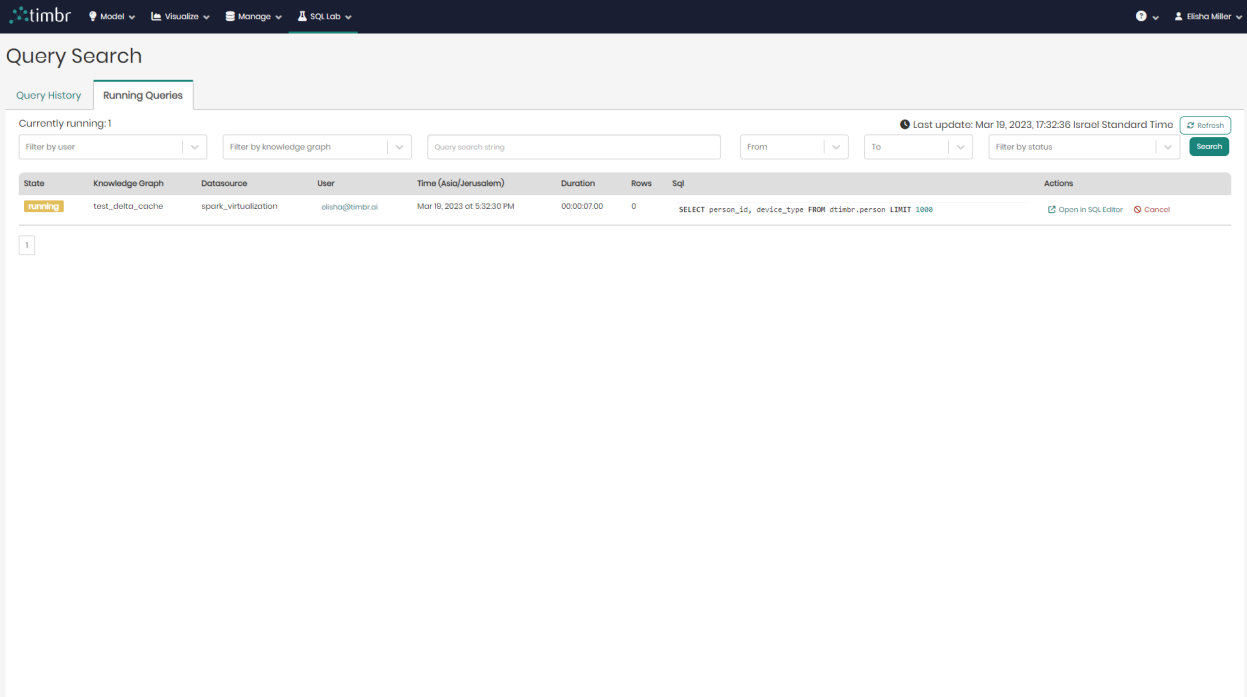Click the Manage gear icon

coord(230,15)
